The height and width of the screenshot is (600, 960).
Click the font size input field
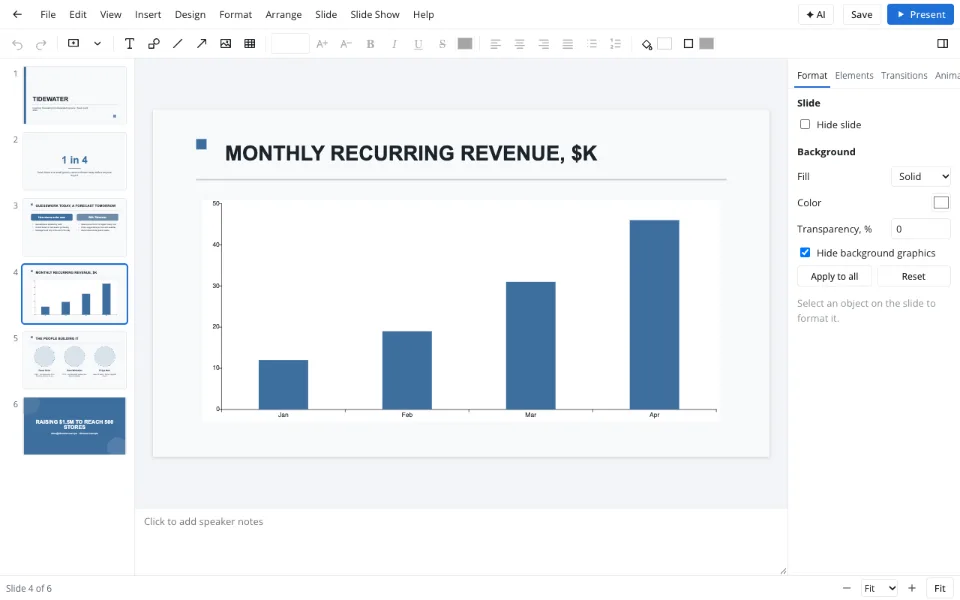(x=290, y=43)
